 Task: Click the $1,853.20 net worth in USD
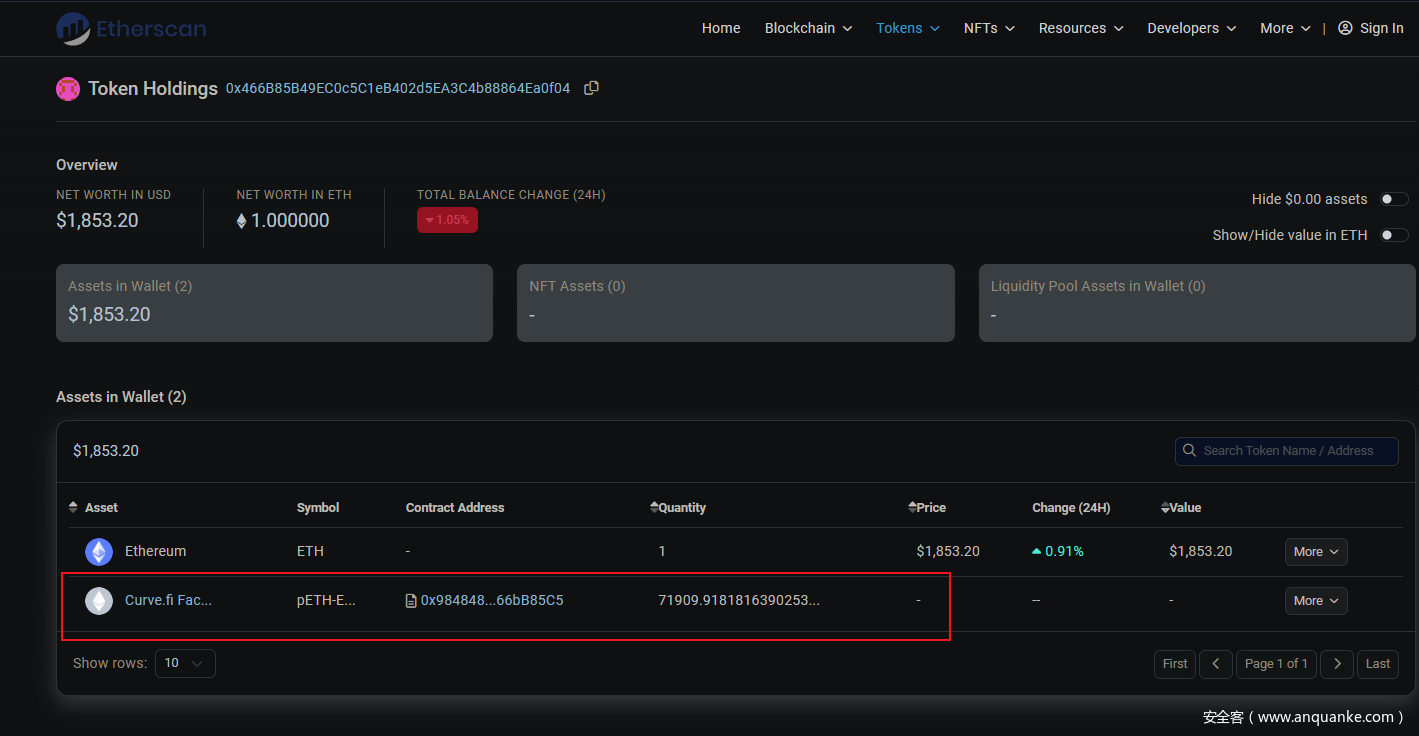tap(97, 220)
